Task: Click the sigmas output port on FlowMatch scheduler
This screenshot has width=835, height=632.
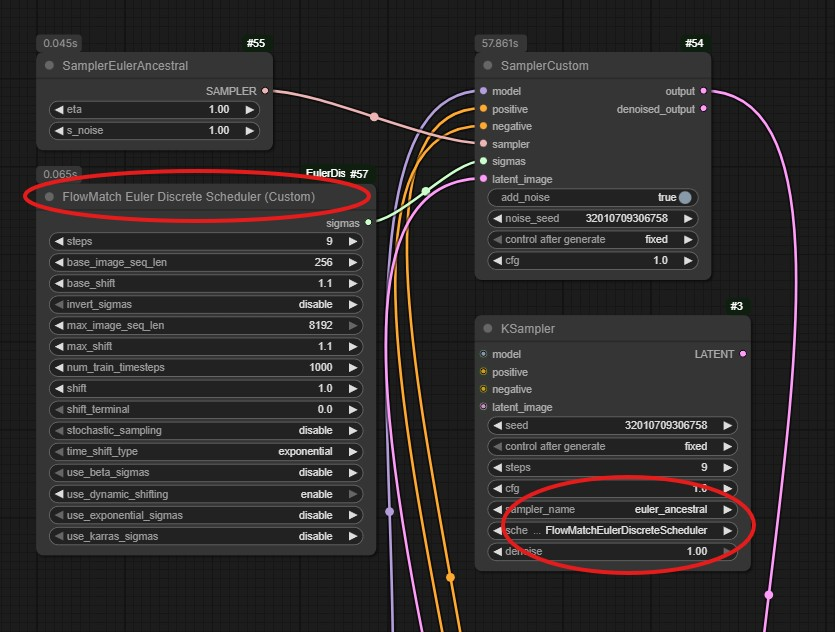Action: tap(369, 223)
